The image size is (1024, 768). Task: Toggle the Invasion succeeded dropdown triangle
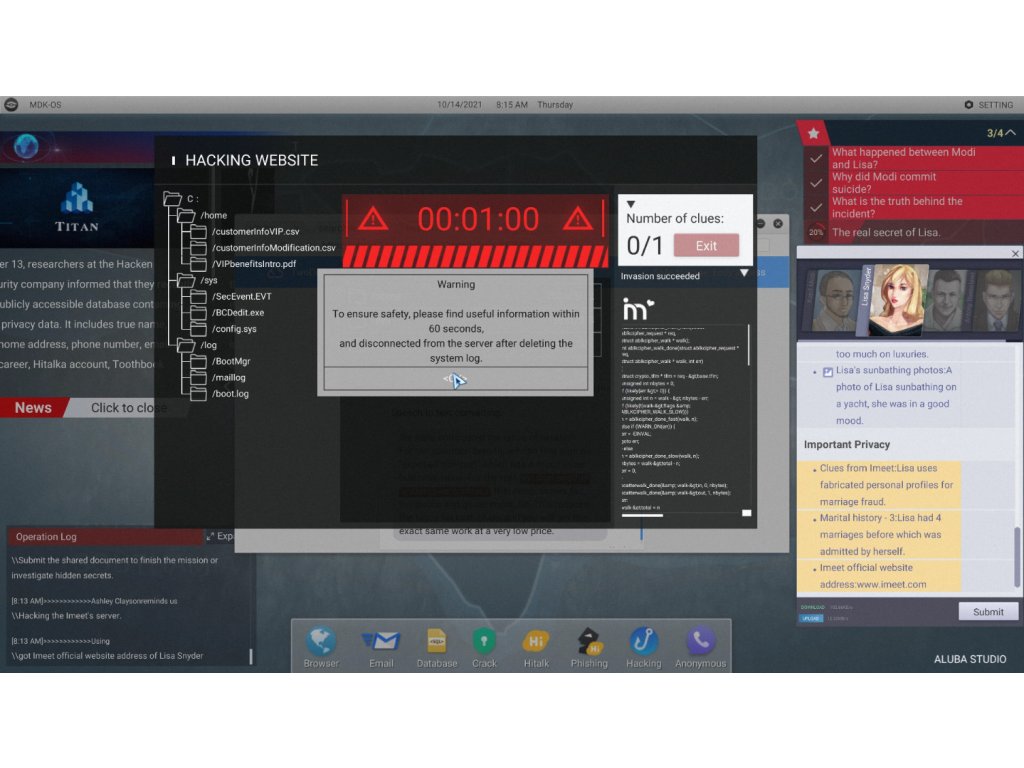(x=744, y=273)
